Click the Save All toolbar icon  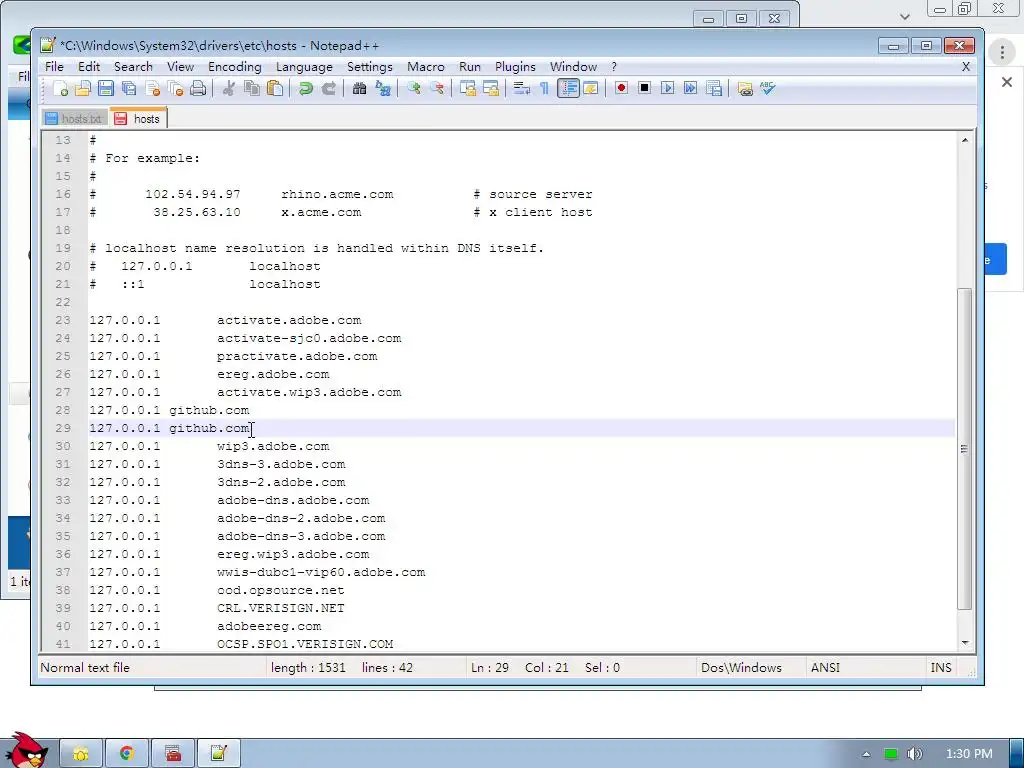(129, 88)
